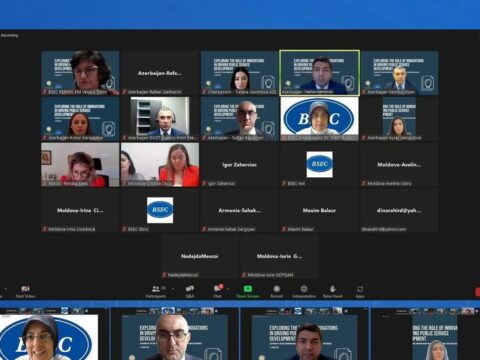Click muted mic icon beside Moldova-Avelina label
480x360 pixels.
point(364,183)
